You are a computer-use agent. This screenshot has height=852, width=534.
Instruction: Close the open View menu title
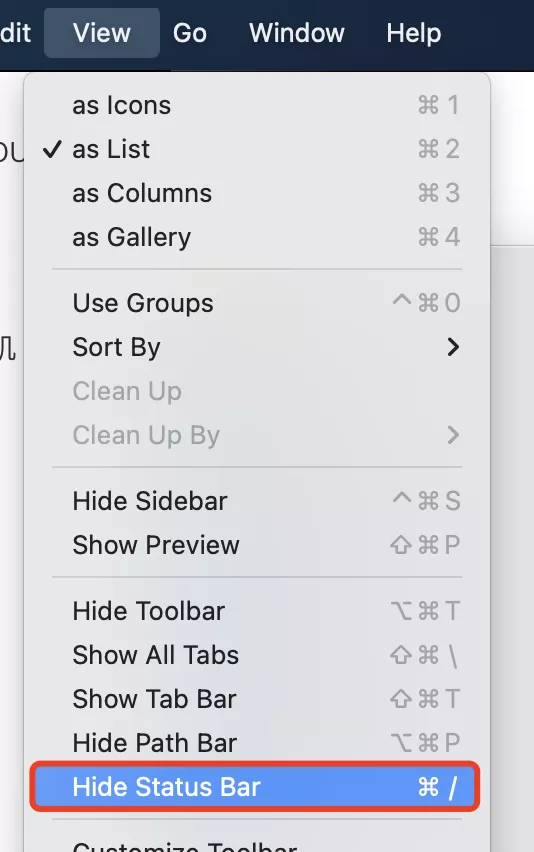click(x=102, y=33)
